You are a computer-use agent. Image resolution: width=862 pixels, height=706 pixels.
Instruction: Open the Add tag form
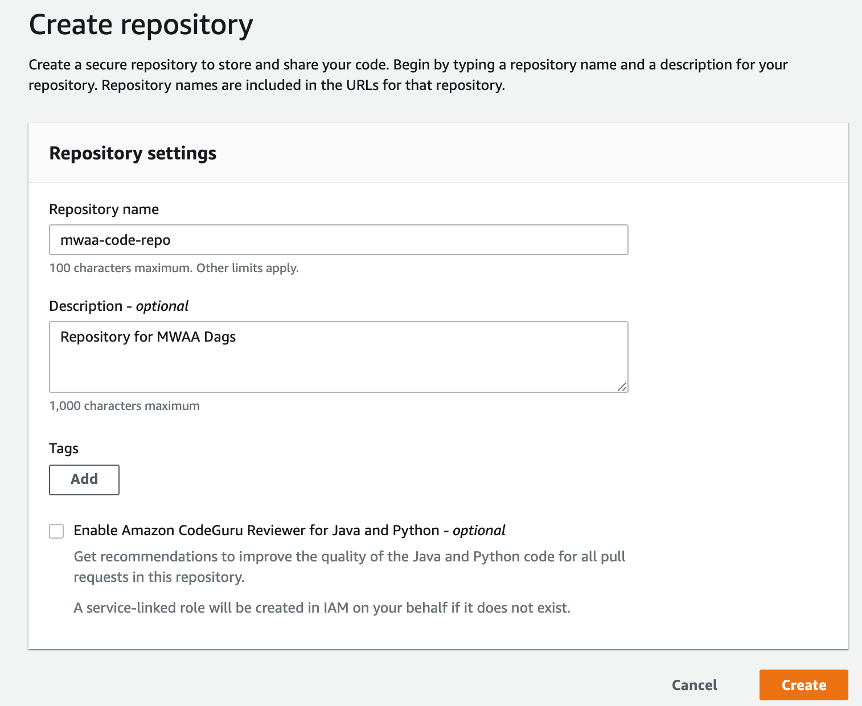tap(84, 480)
